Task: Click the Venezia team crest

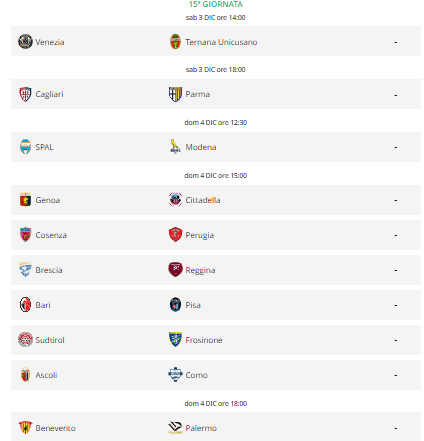Action: (x=25, y=42)
